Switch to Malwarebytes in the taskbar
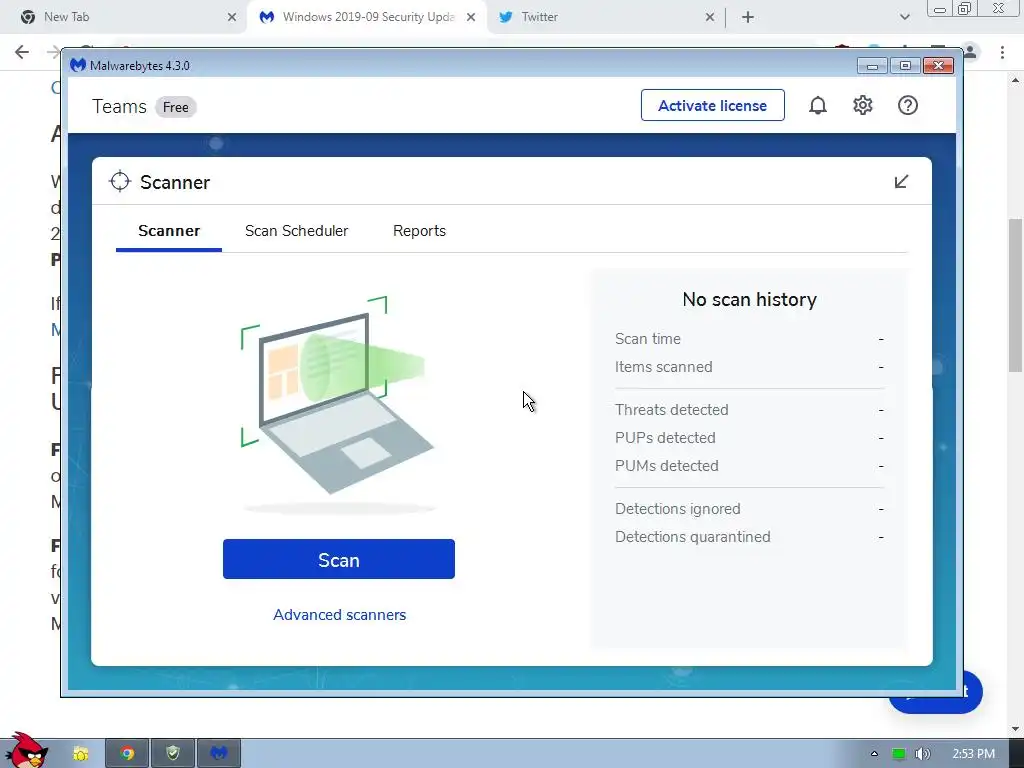Image resolution: width=1024 pixels, height=768 pixels. point(219,754)
